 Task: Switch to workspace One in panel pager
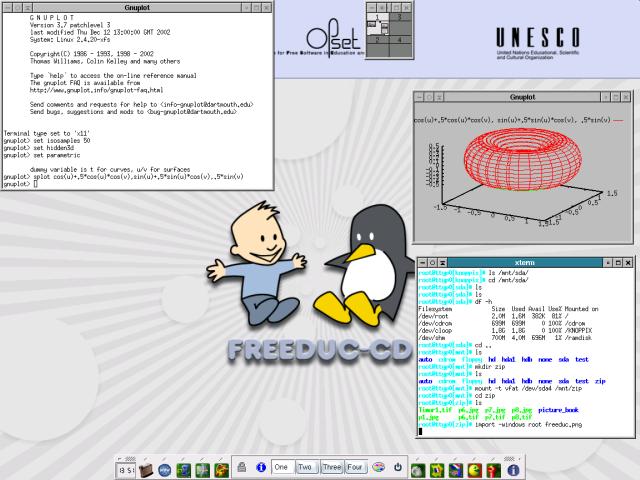pos(281,467)
